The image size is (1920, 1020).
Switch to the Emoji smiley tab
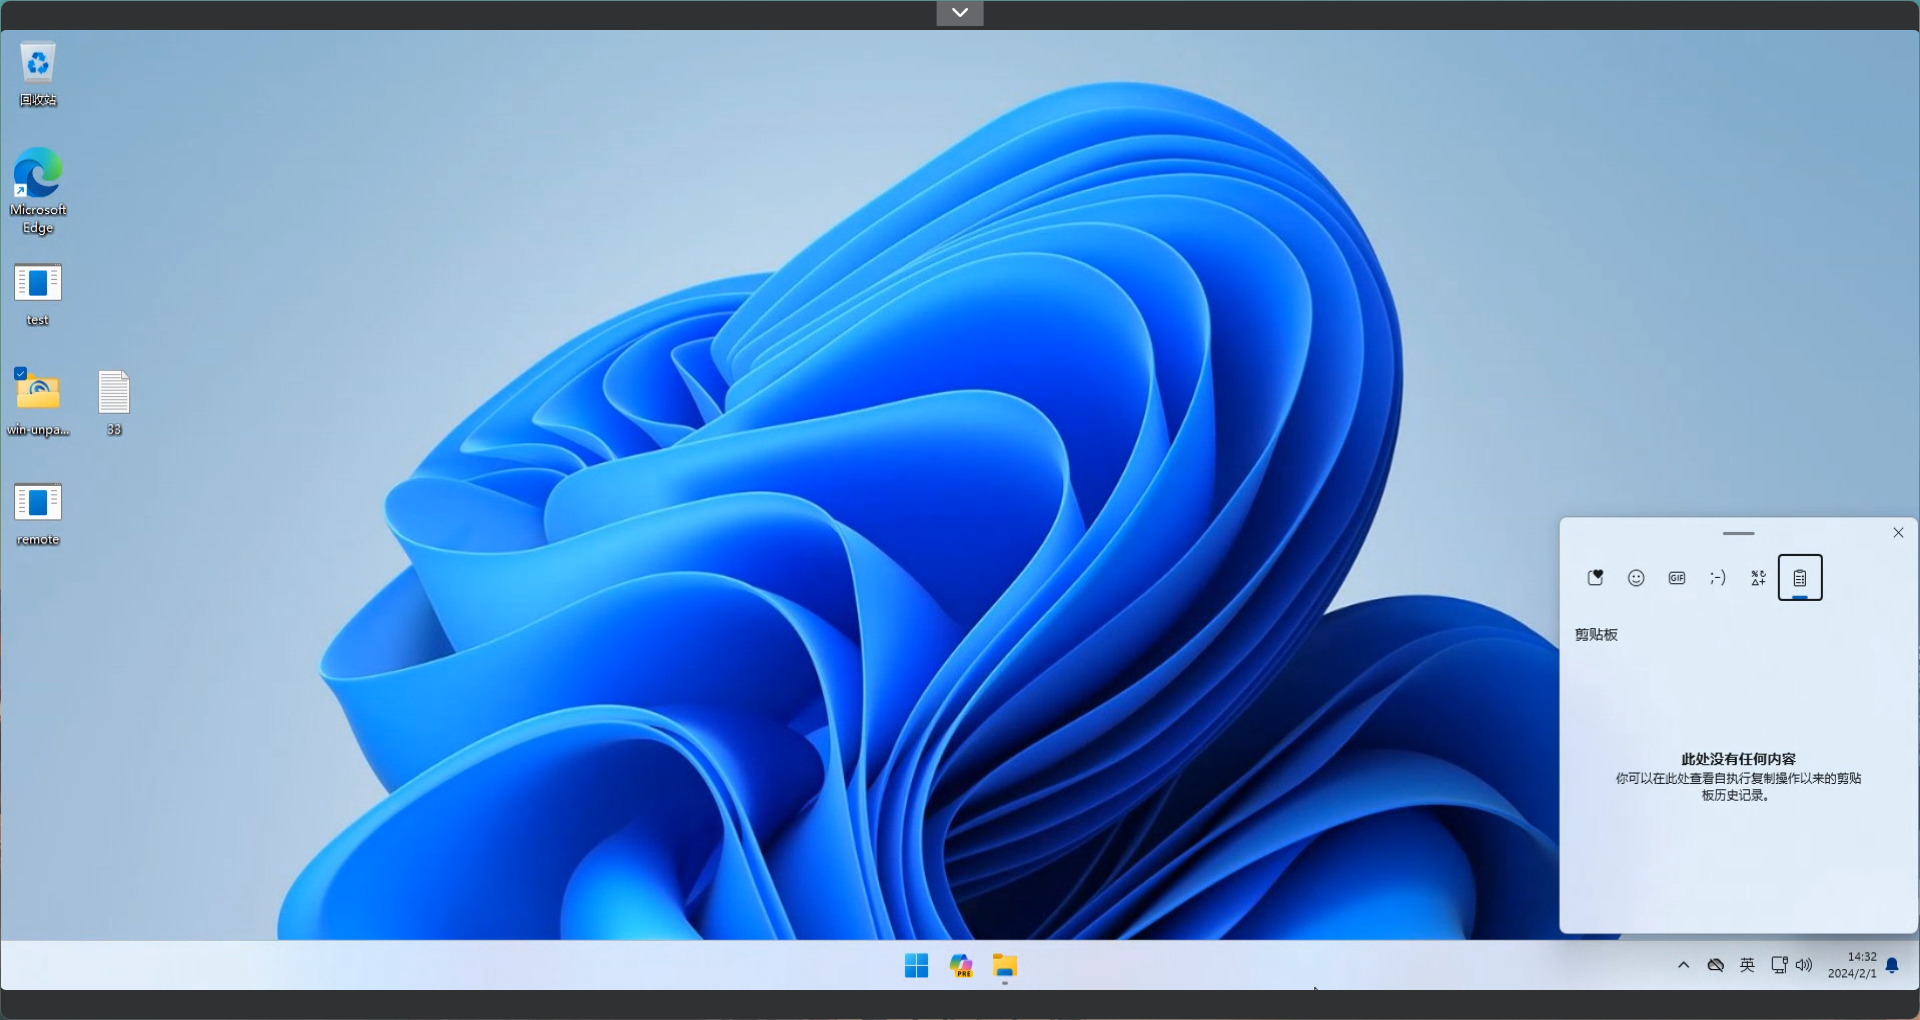[1636, 577]
